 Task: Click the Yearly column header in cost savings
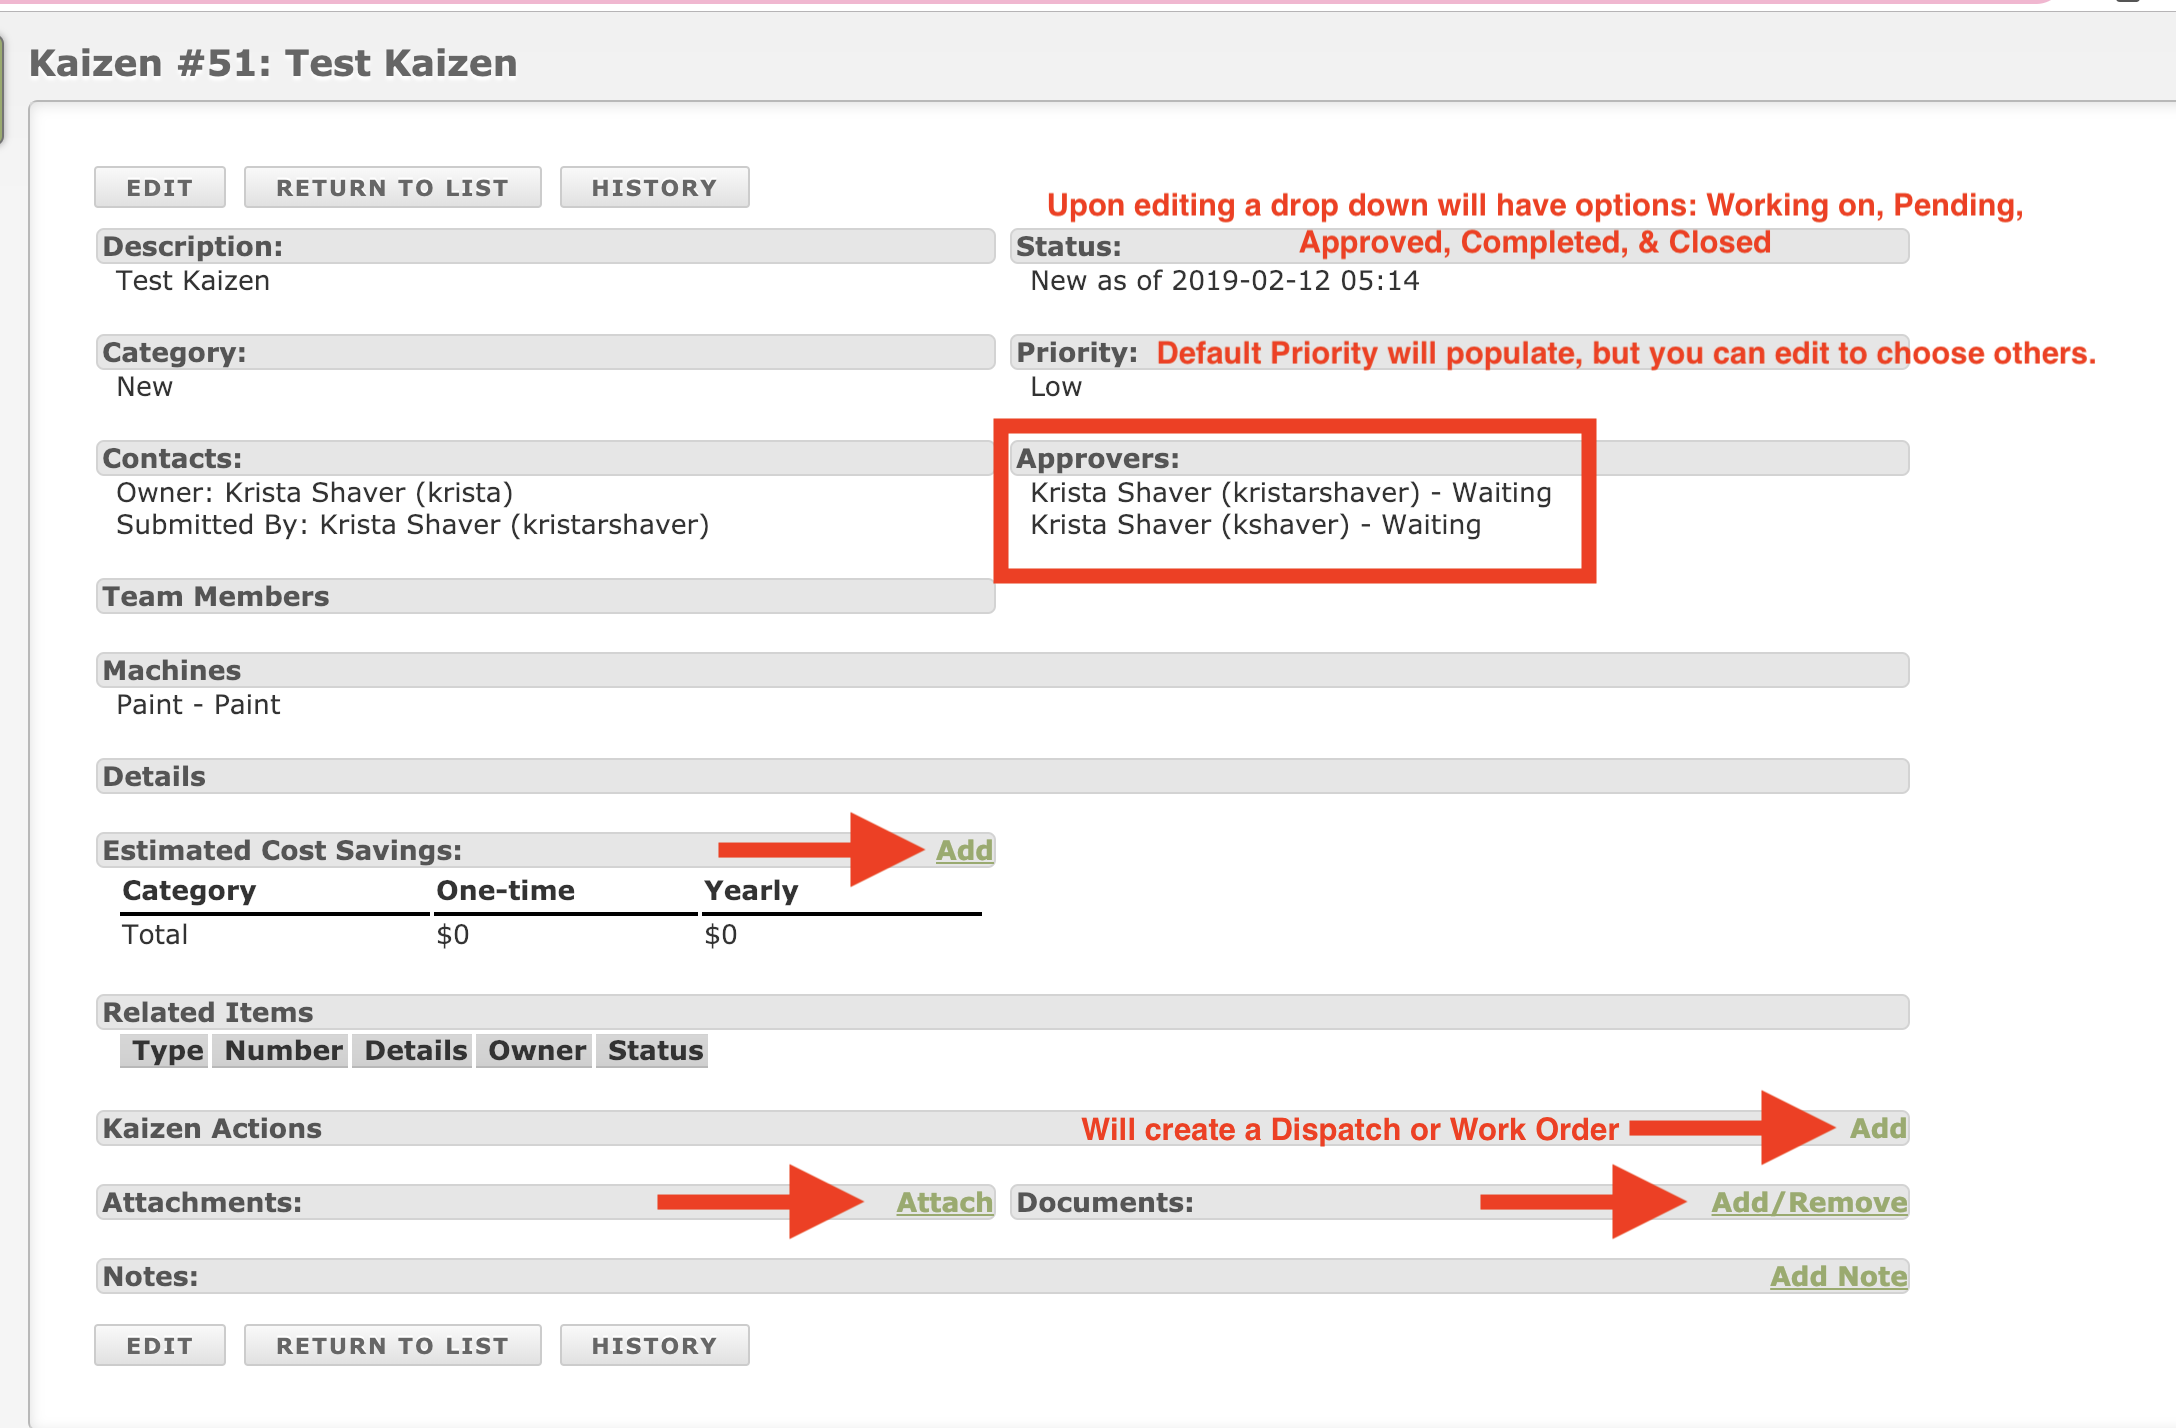(x=751, y=891)
